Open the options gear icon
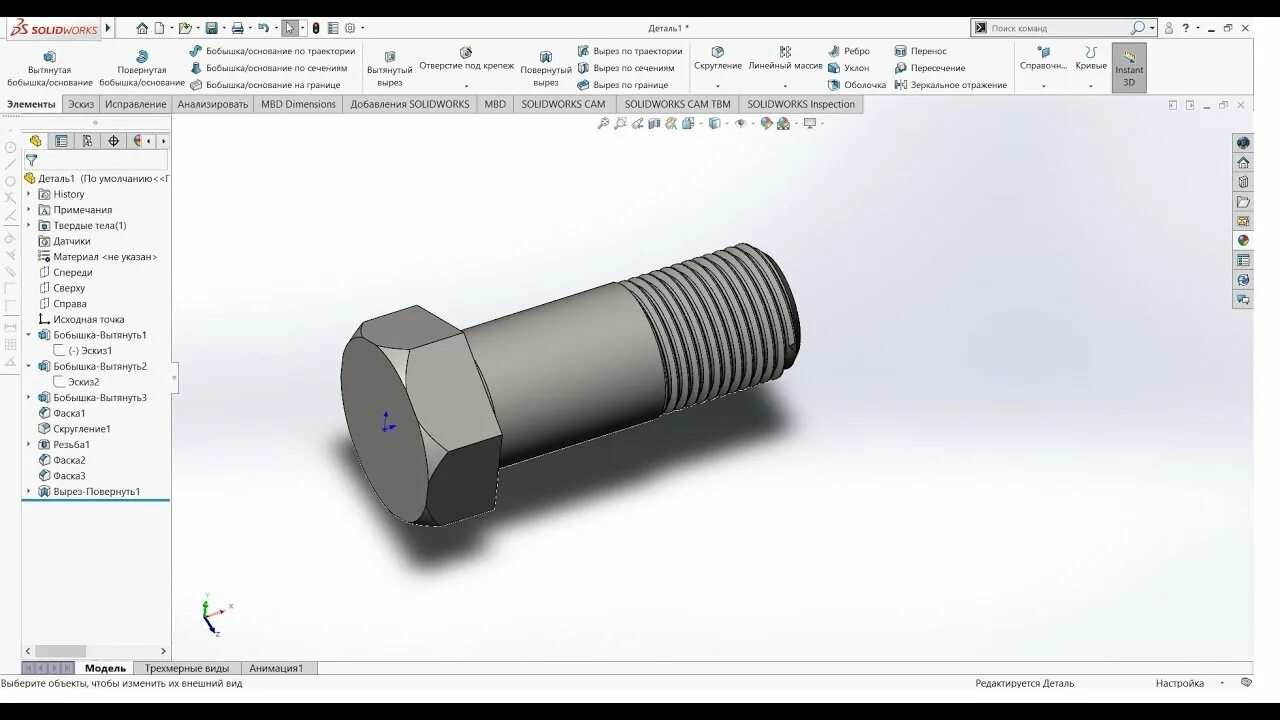1280x720 pixels. (x=350, y=28)
